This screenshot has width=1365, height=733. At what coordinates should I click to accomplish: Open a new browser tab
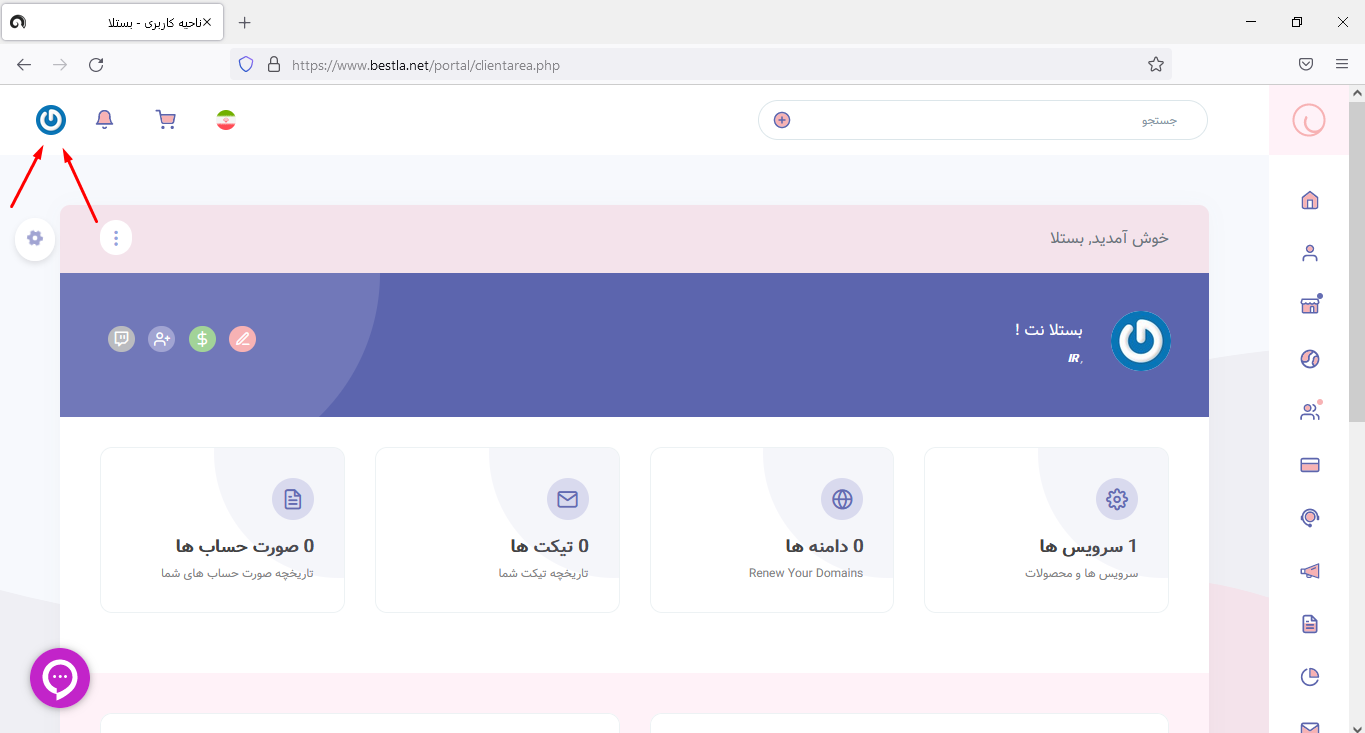[x=245, y=22]
